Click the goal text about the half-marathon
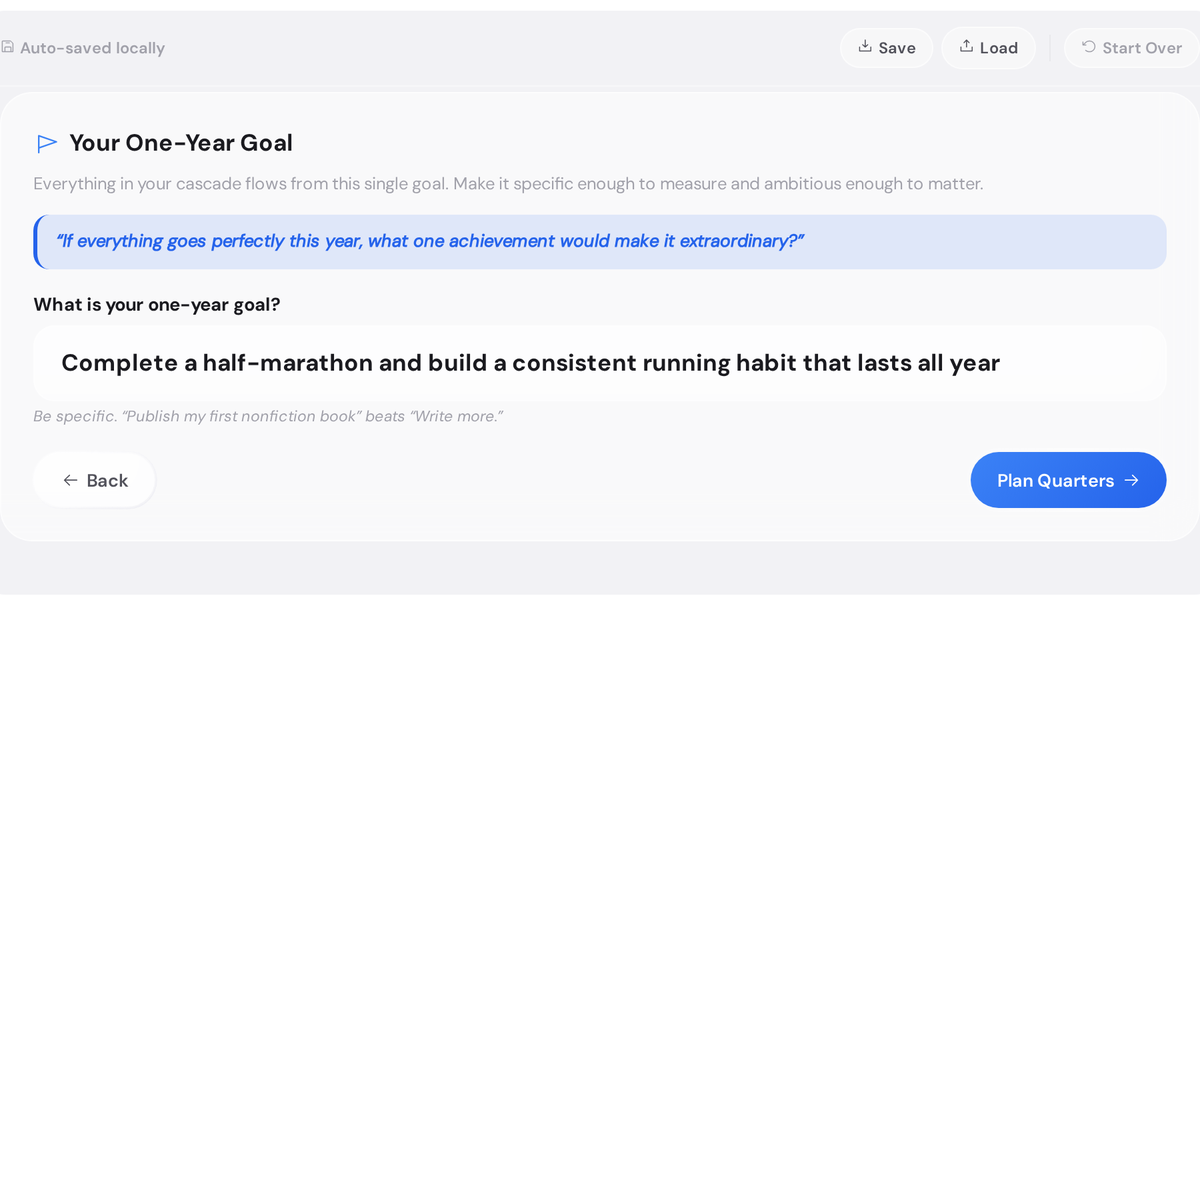1200x1200 pixels. click(x=530, y=362)
